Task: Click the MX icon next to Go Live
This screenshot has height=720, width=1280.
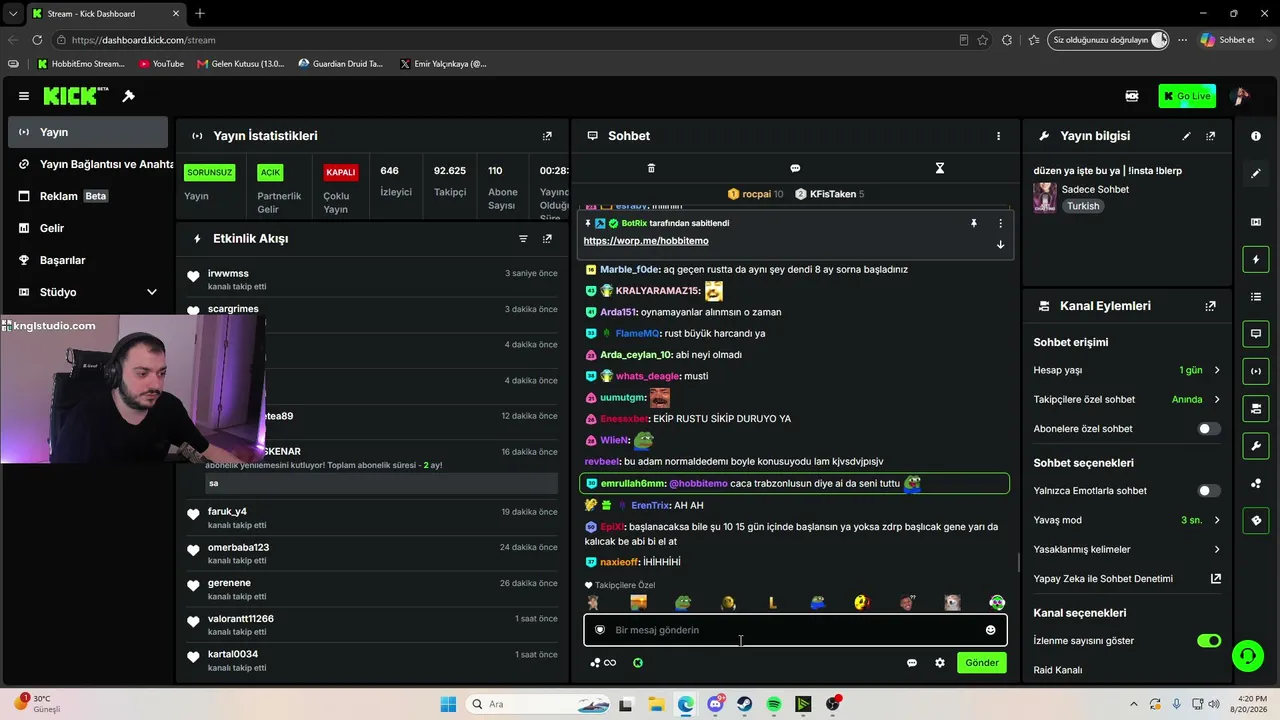Action: pos(1132,96)
